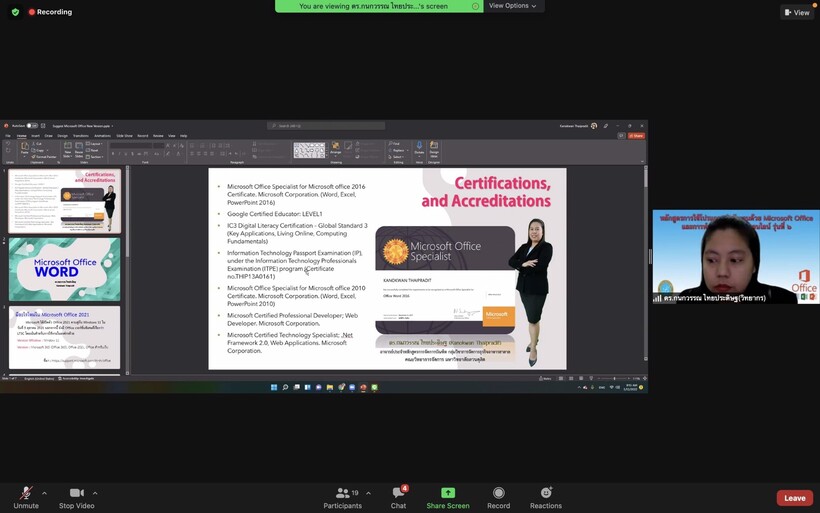Image resolution: width=820 pixels, height=513 pixels.
Task: Expand video options arrow next to Stop Video
Action: click(x=95, y=493)
